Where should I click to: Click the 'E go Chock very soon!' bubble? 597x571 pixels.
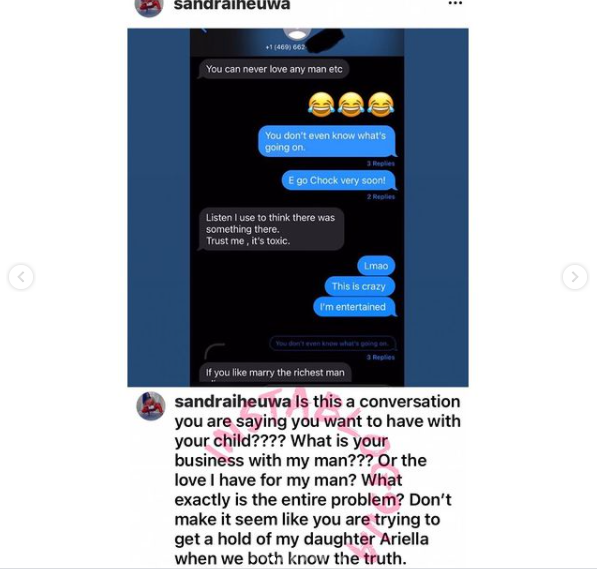(338, 180)
